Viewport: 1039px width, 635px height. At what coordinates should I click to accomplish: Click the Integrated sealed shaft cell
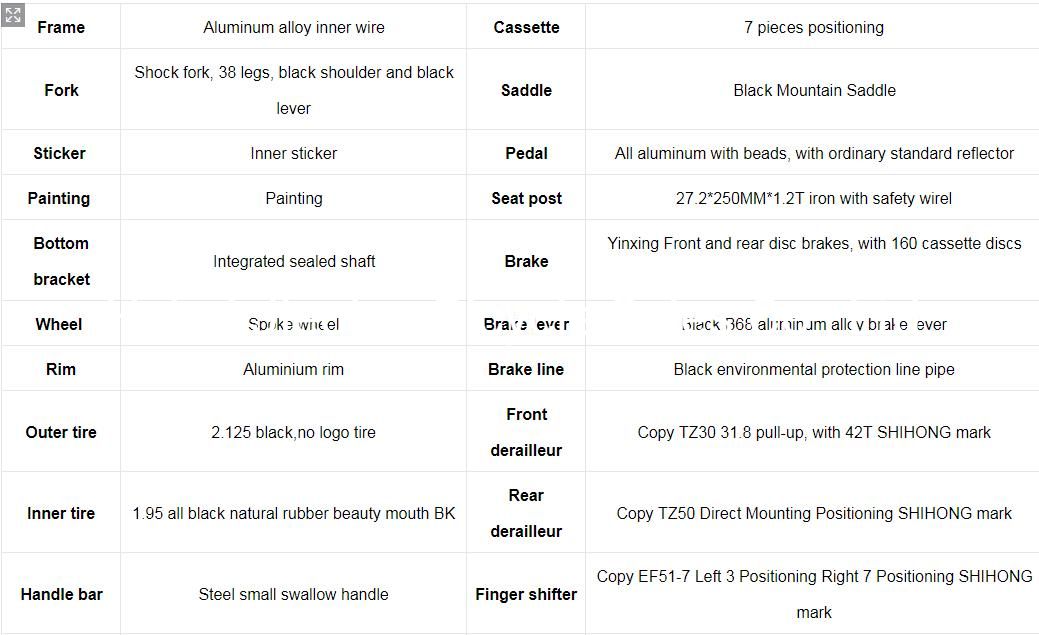pyautogui.click(x=294, y=261)
